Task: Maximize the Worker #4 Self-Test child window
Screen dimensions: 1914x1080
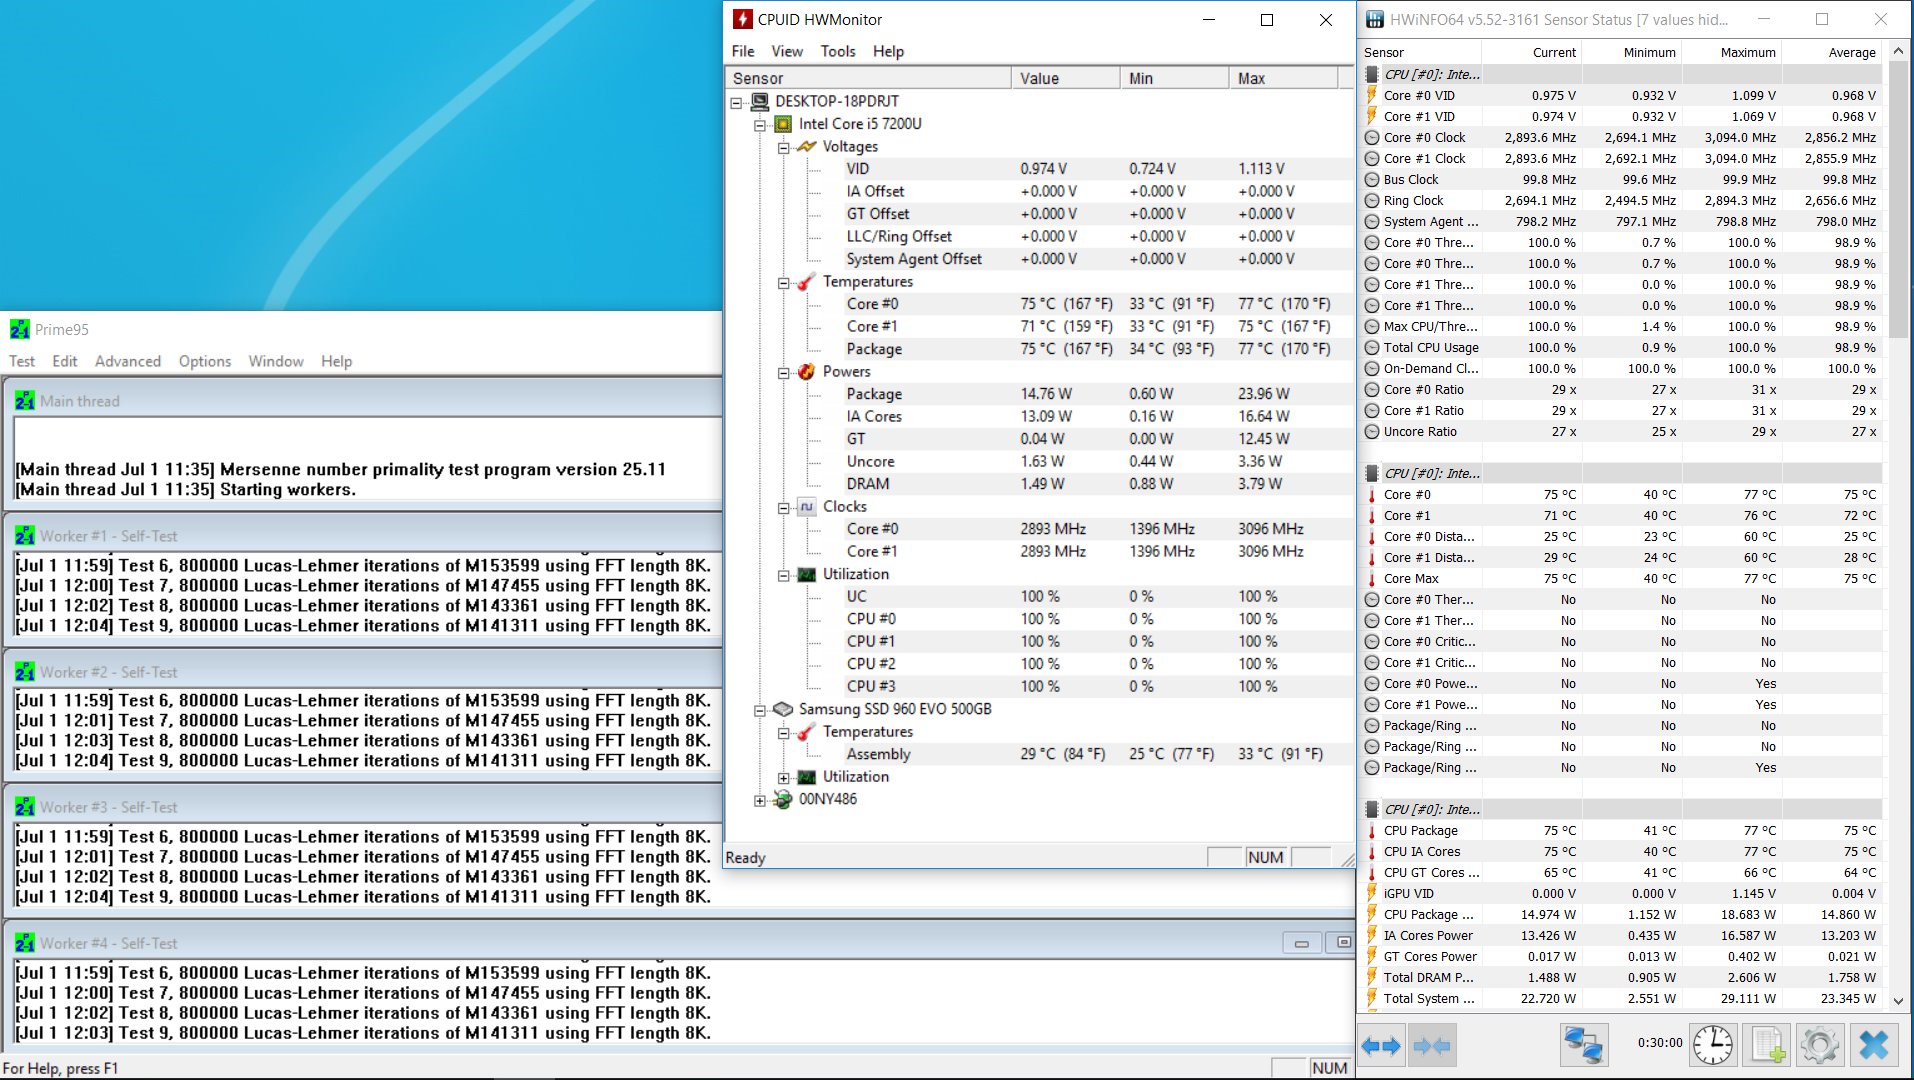Action: click(x=1343, y=943)
